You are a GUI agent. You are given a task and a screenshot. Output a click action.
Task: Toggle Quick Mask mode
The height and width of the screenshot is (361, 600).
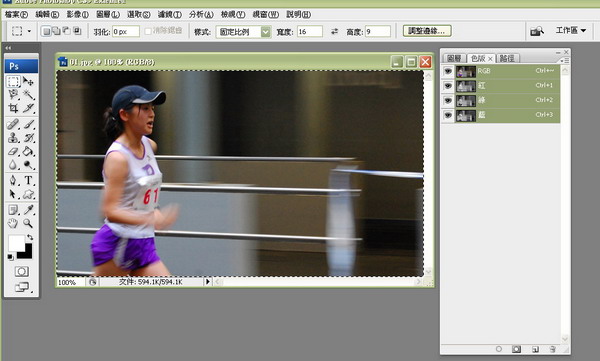click(x=21, y=271)
